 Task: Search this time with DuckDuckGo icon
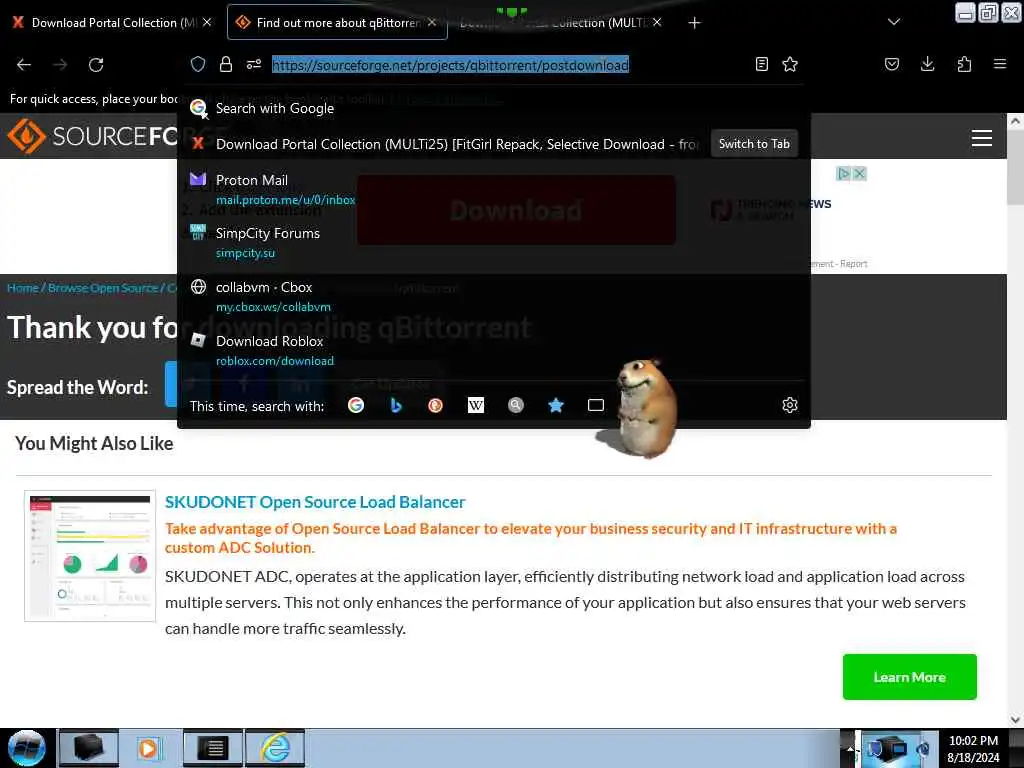click(x=436, y=406)
